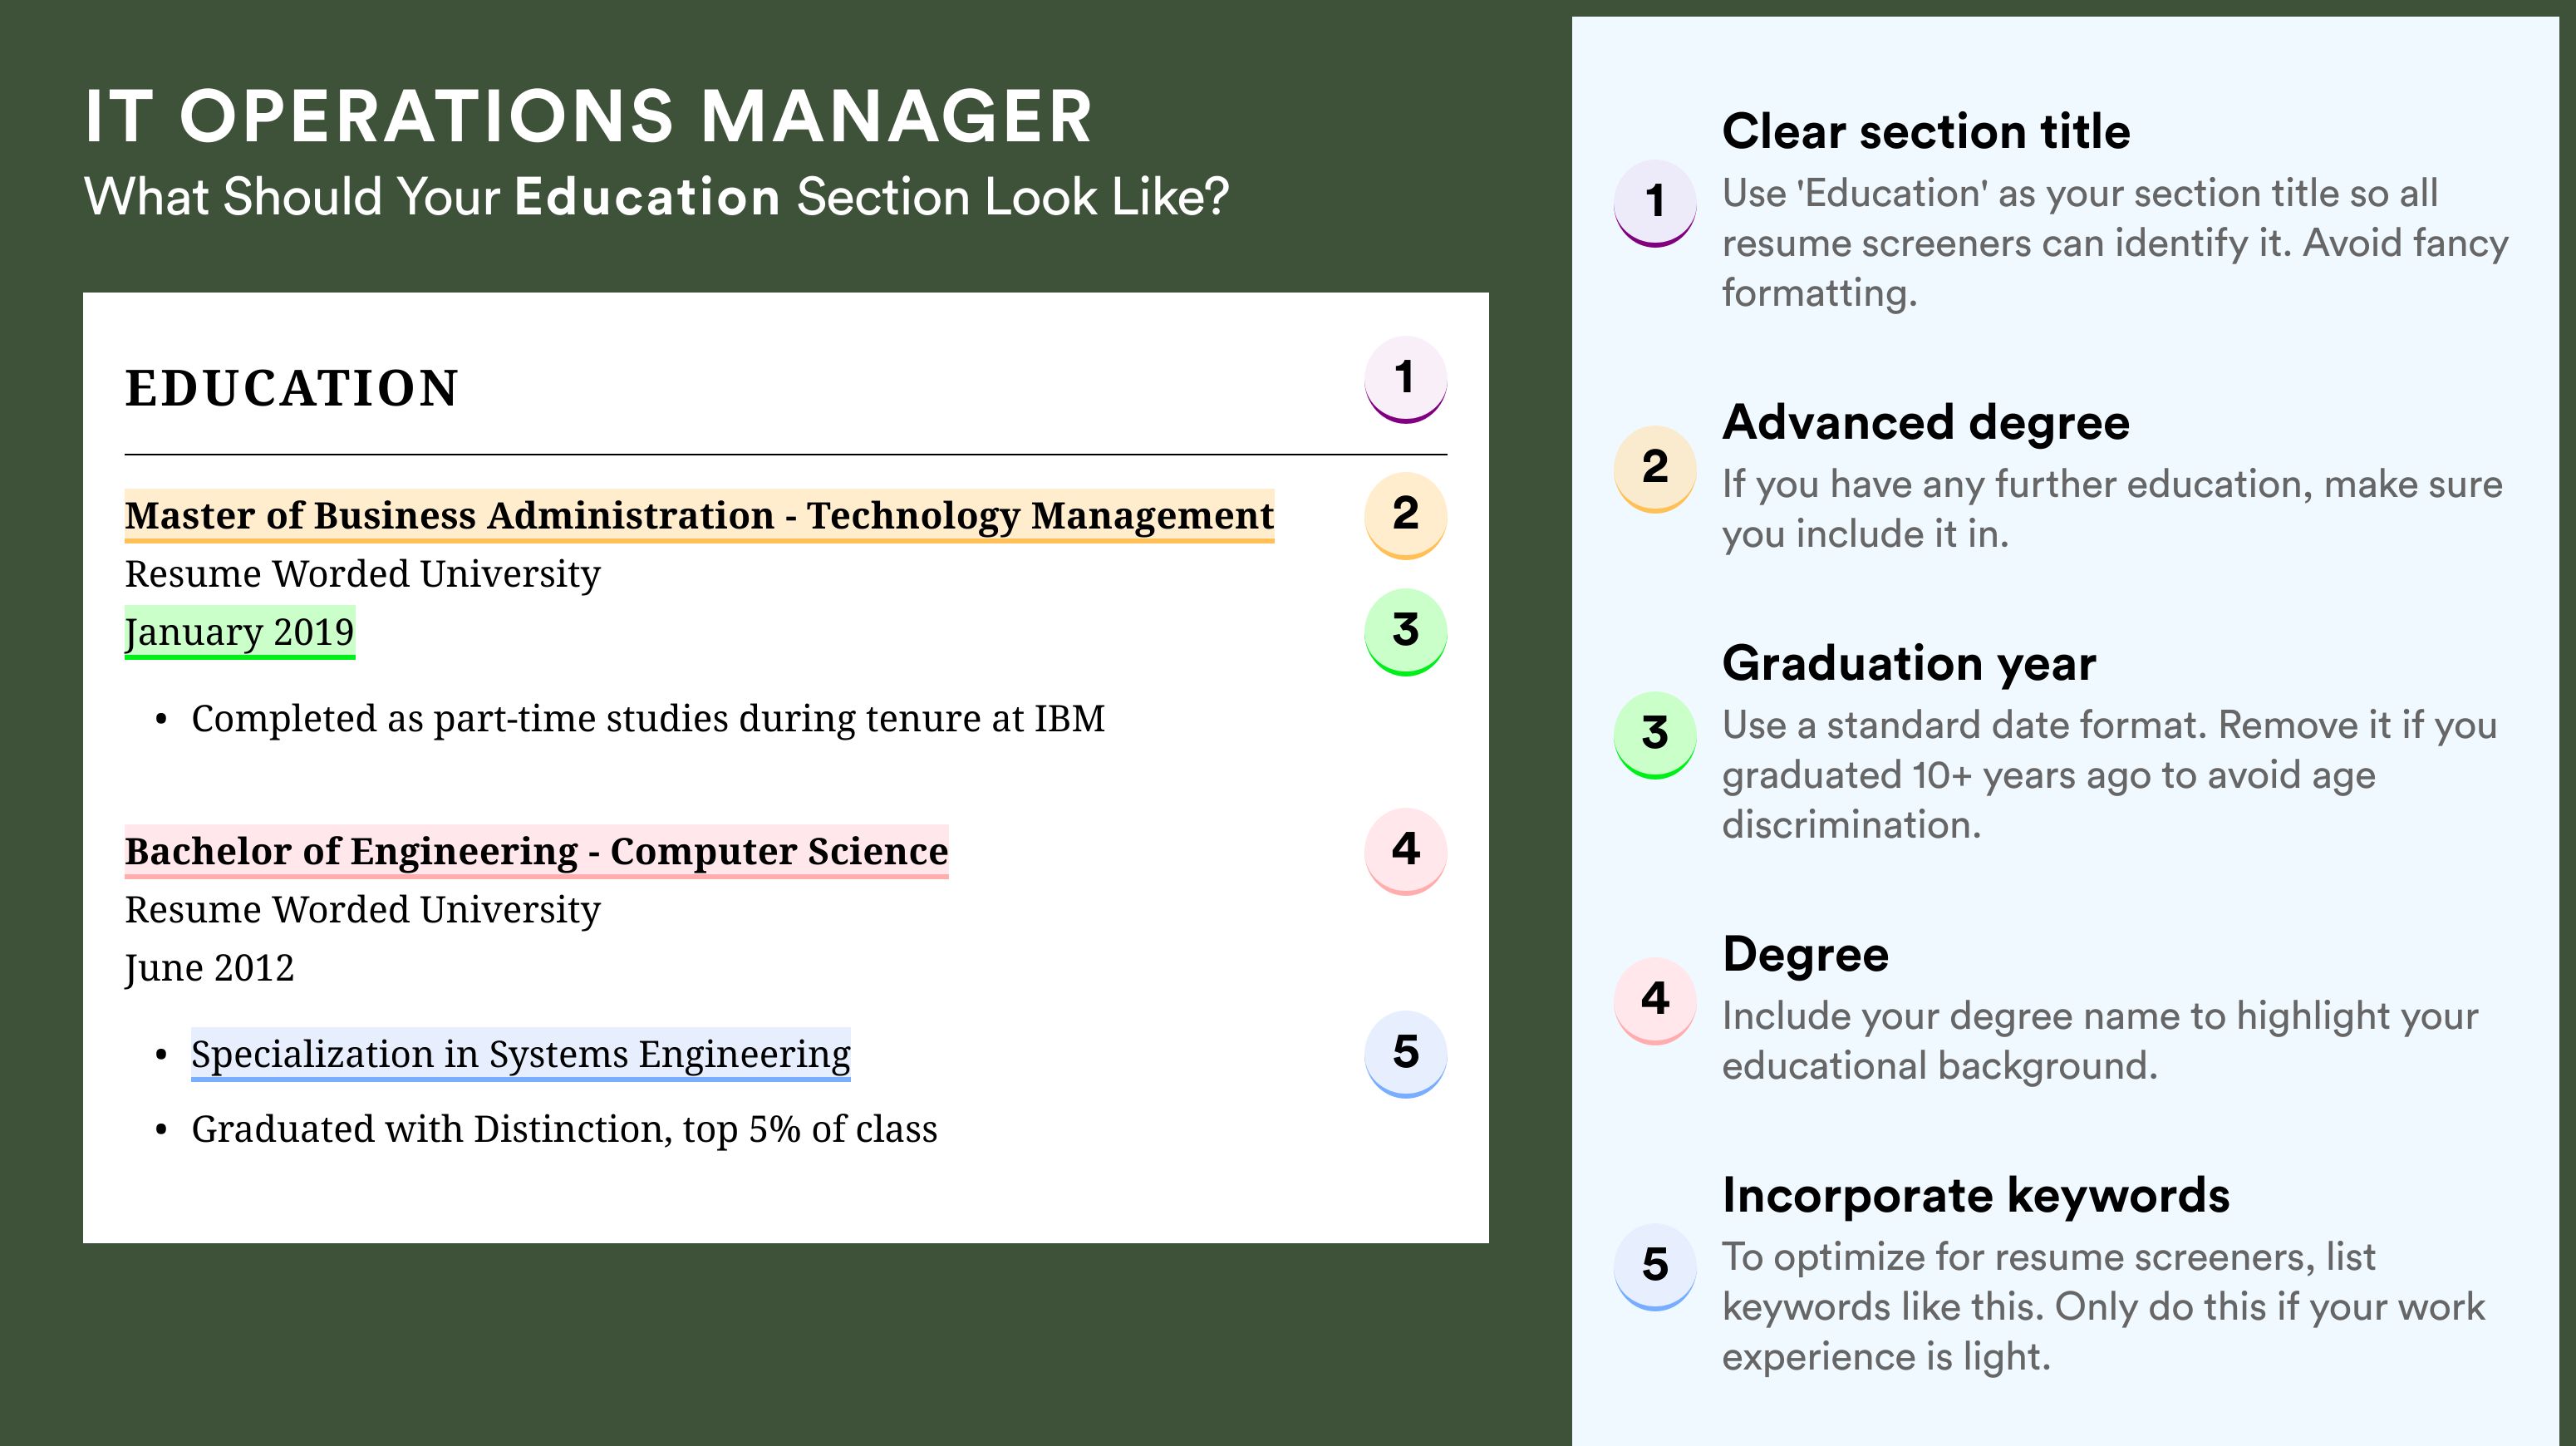
Task: Select highlighted Bachelor of Engineering - Computer Science
Action: pyautogui.click(x=536, y=852)
